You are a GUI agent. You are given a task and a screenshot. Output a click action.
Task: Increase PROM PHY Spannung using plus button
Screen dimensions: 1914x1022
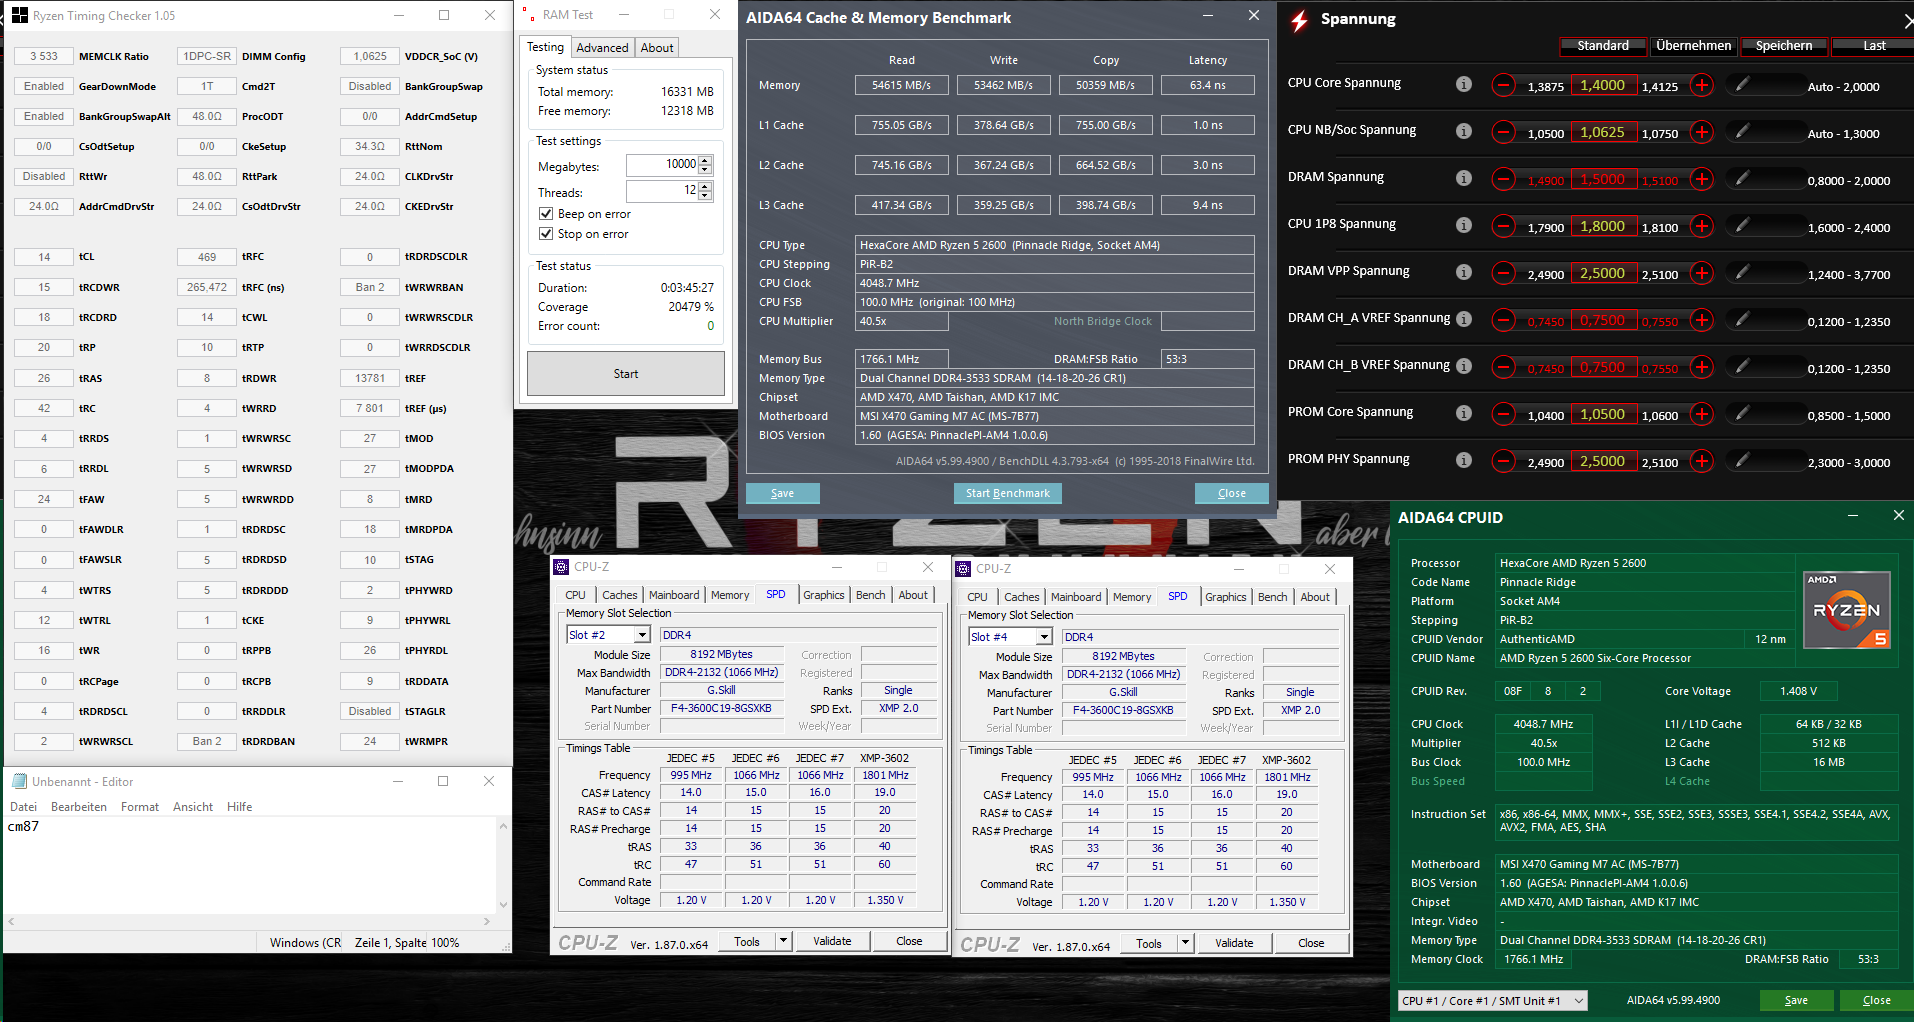coord(1701,461)
